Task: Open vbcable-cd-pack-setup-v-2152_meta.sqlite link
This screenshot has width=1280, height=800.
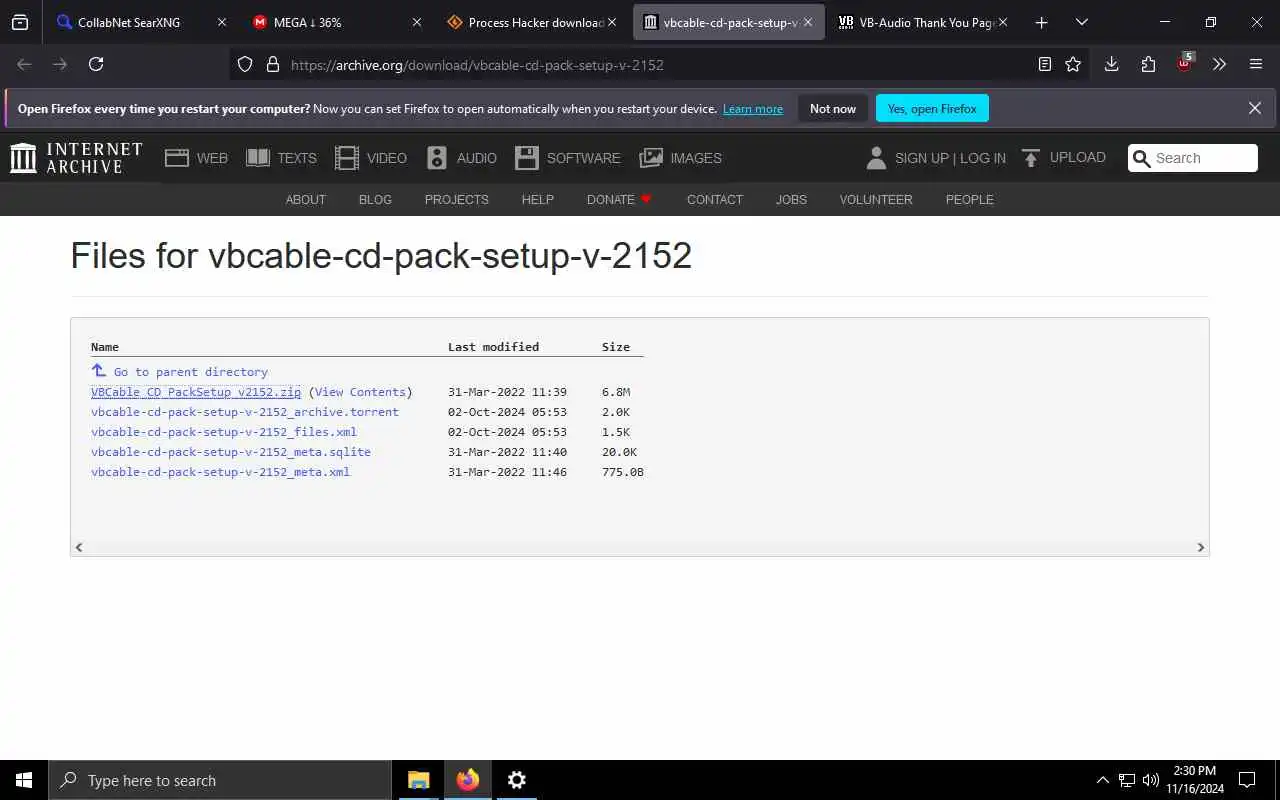Action: pos(231,452)
